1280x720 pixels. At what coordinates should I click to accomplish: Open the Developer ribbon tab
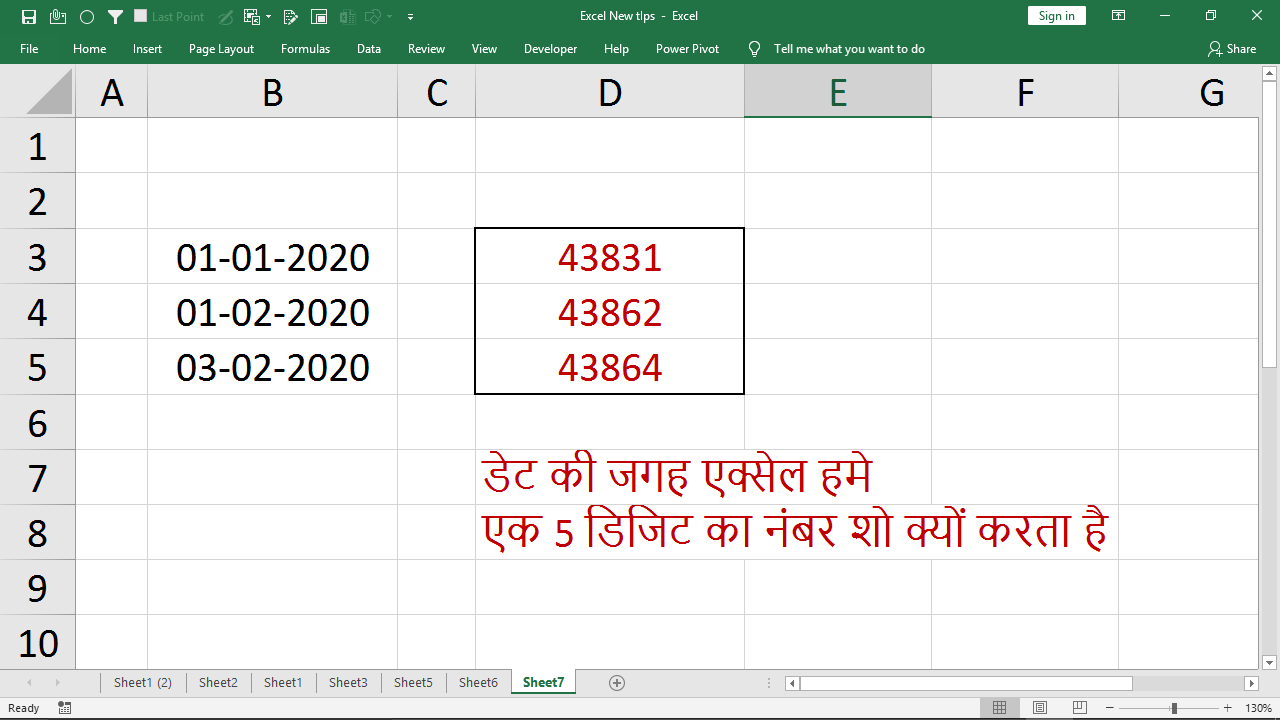click(550, 48)
